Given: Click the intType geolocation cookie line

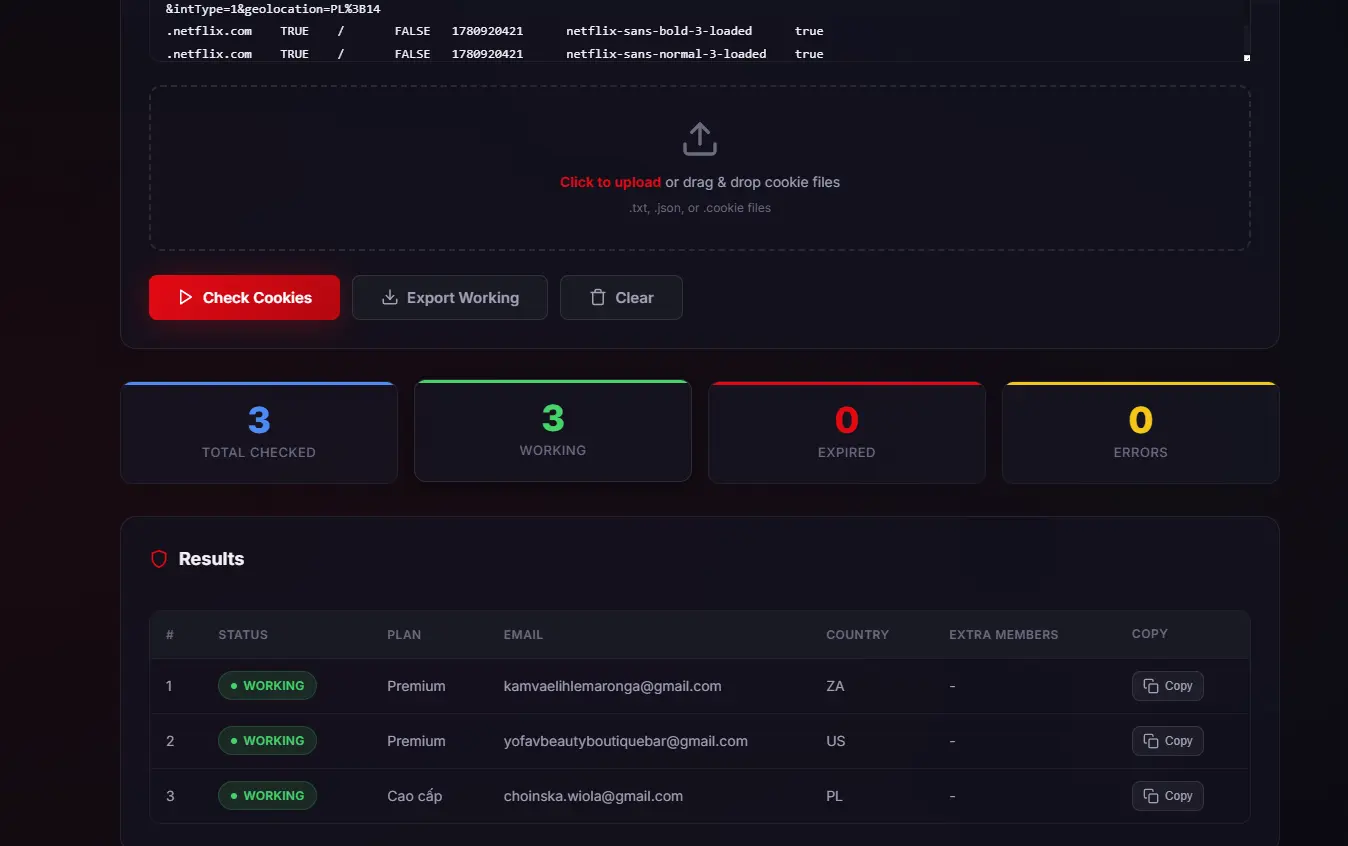Looking at the screenshot, I should [273, 9].
